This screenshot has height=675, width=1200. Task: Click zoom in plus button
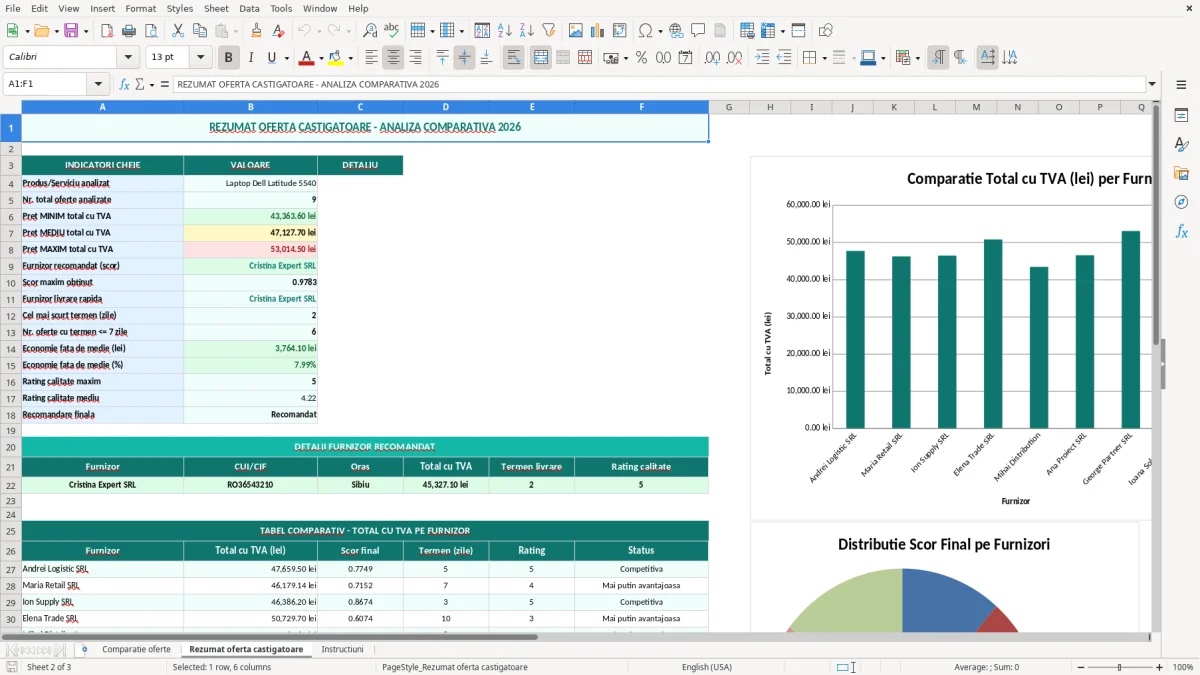pyautogui.click(x=1160, y=667)
